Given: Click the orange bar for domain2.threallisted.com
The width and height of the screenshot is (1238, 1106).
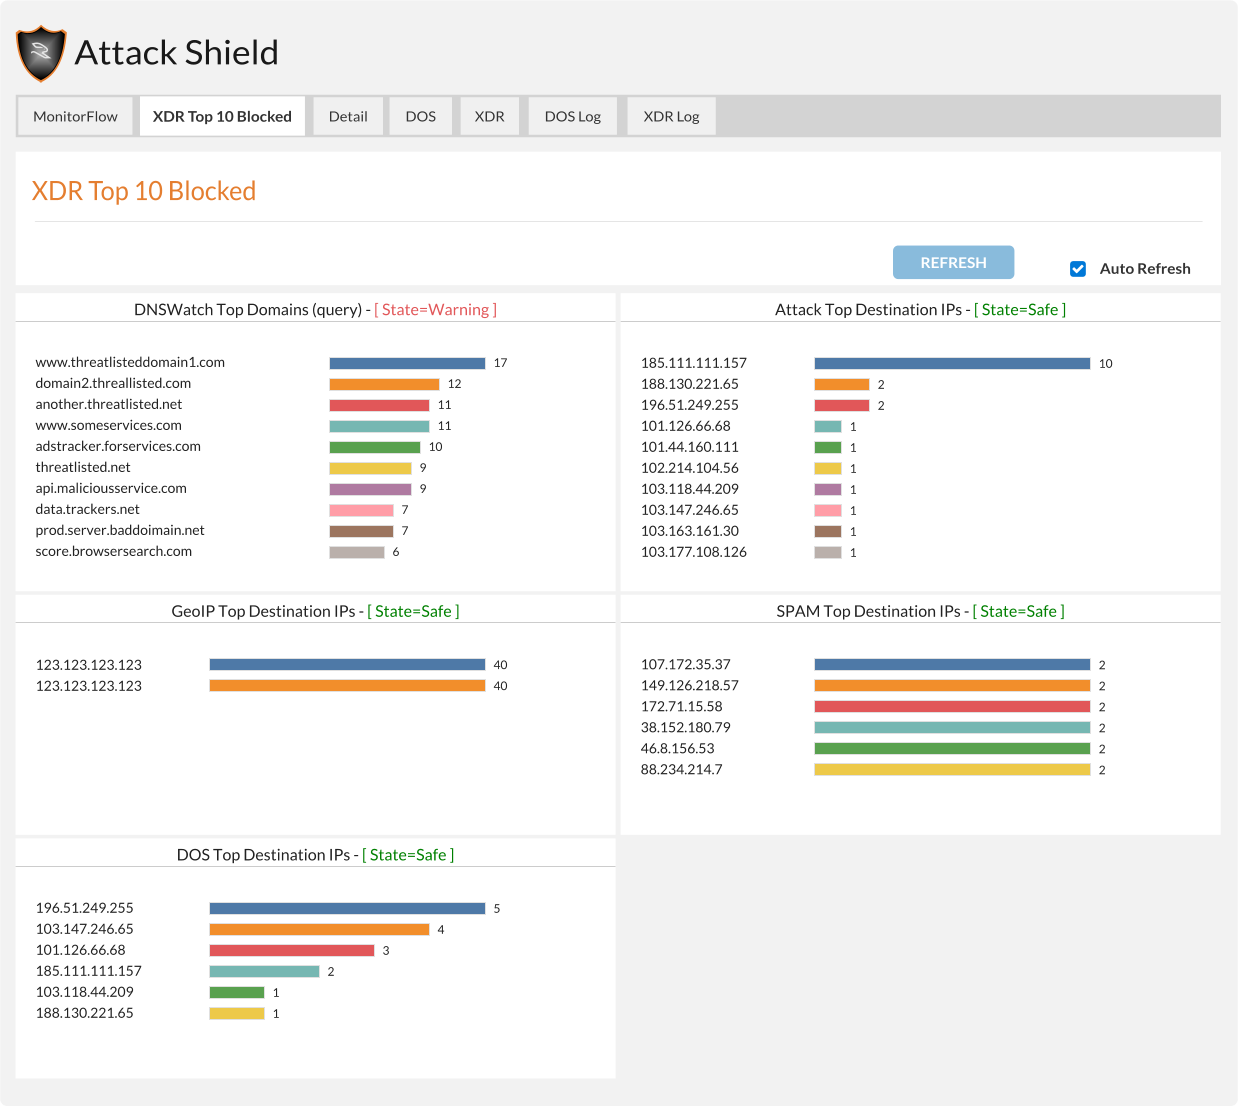Looking at the screenshot, I should 384,384.
